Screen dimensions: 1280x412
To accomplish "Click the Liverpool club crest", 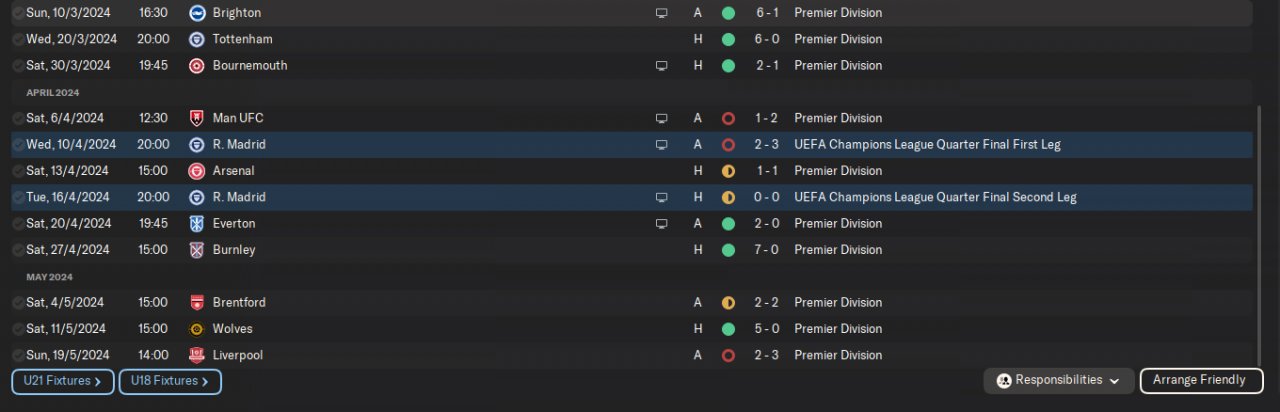I will click(x=196, y=355).
